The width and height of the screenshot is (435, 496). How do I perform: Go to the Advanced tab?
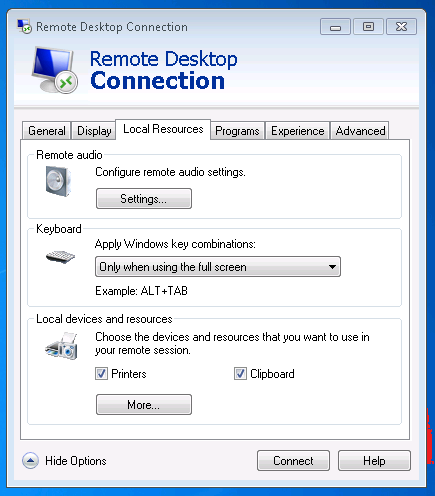(x=360, y=131)
